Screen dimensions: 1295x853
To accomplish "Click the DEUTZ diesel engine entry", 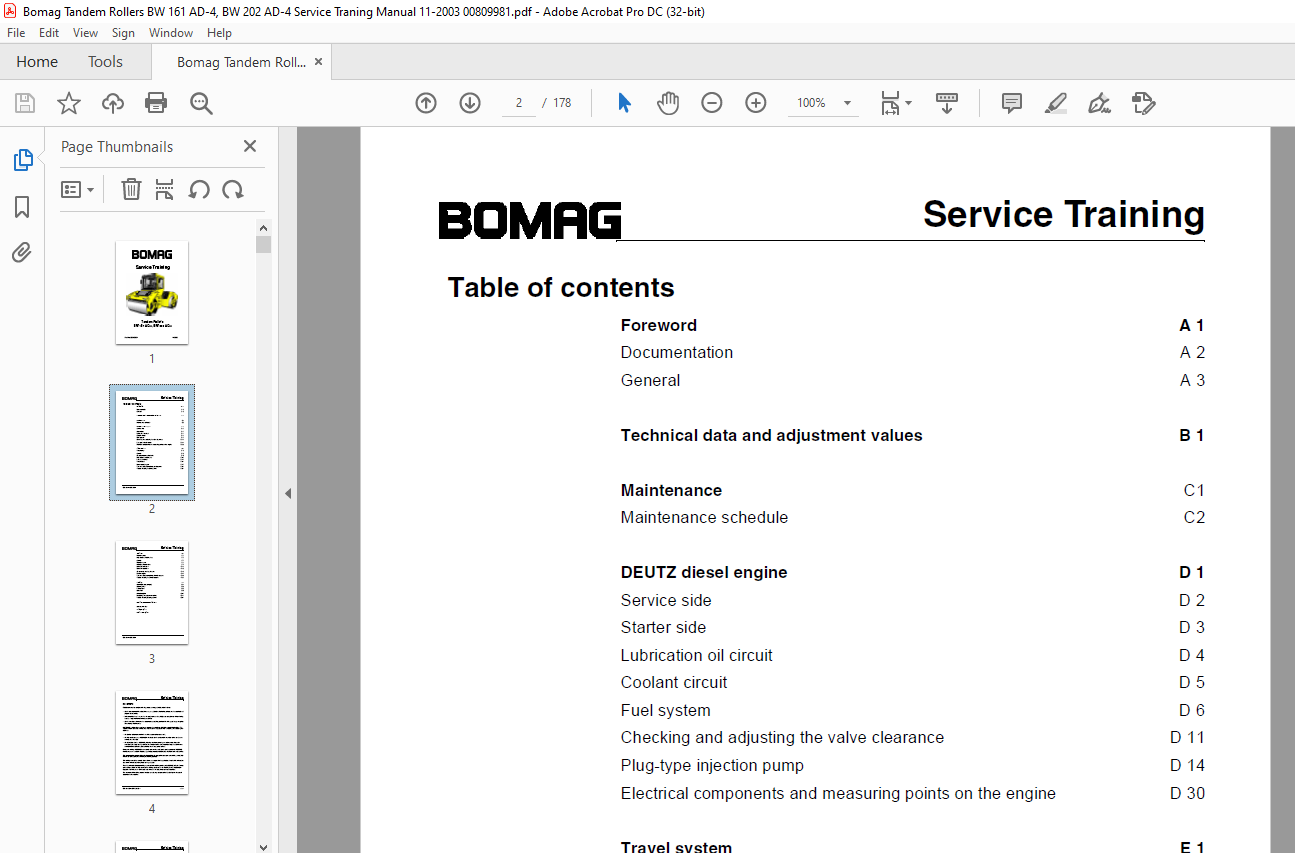I will (704, 572).
